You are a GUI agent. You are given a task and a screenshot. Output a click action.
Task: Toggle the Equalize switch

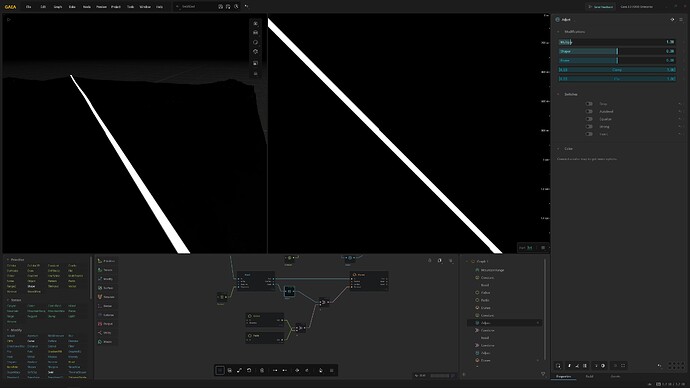pos(589,119)
